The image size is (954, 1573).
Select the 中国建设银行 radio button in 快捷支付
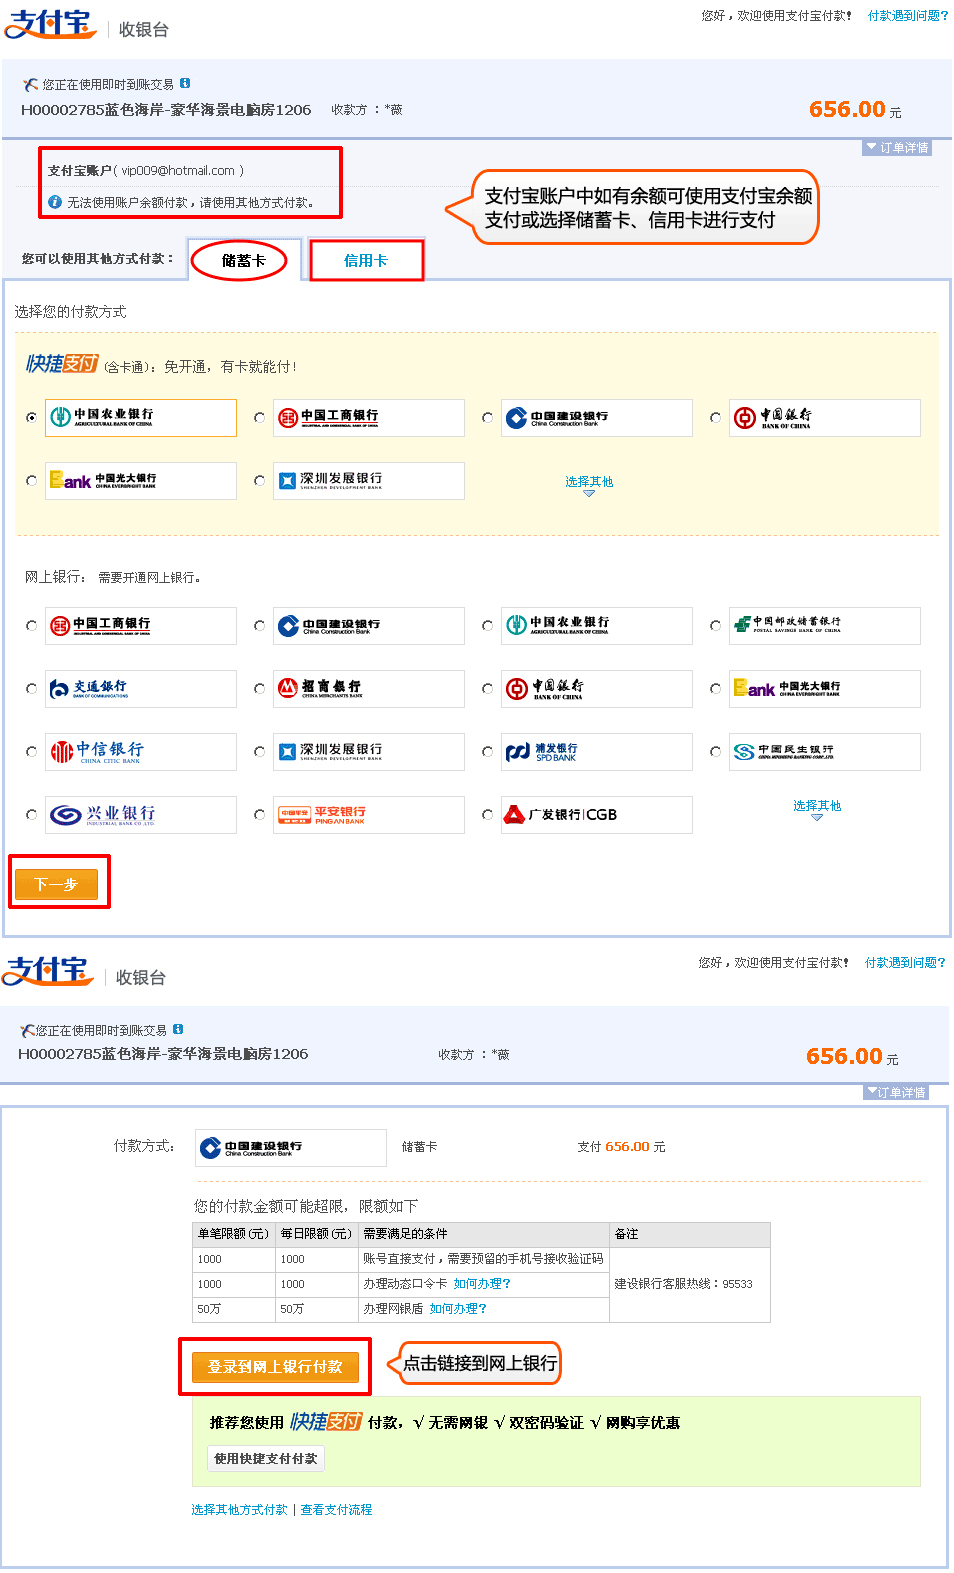point(488,418)
